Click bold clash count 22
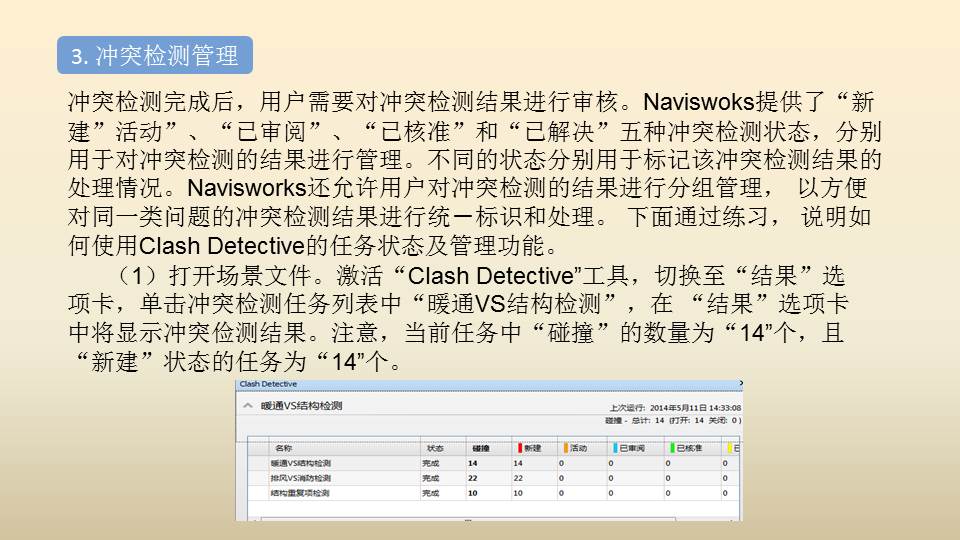 pyautogui.click(x=473, y=478)
